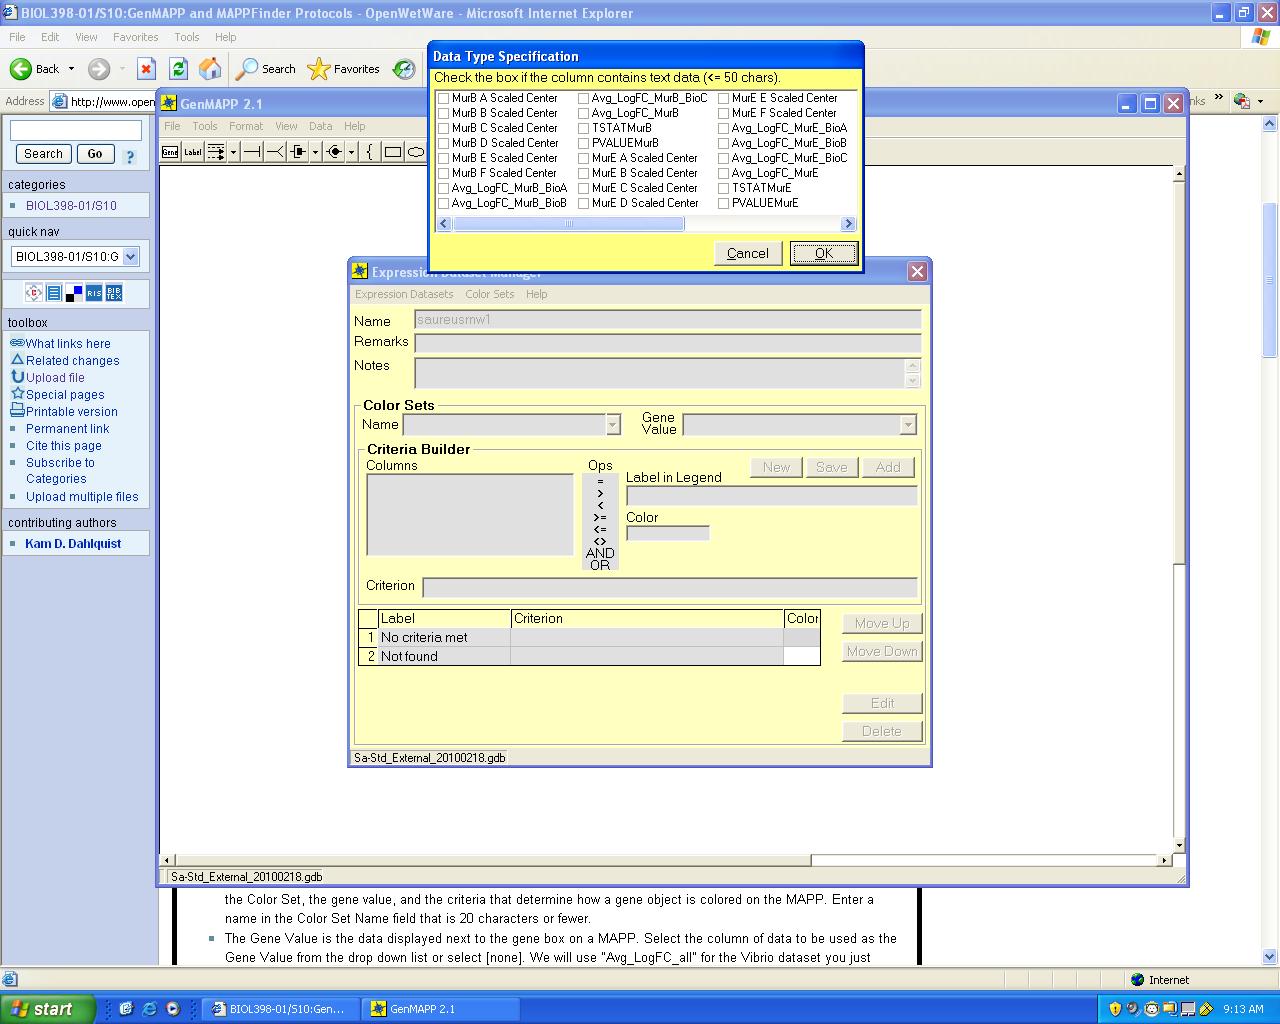Select the Label tool in GenMAPP toolbar
This screenshot has height=1024, width=1280.
(x=192, y=152)
